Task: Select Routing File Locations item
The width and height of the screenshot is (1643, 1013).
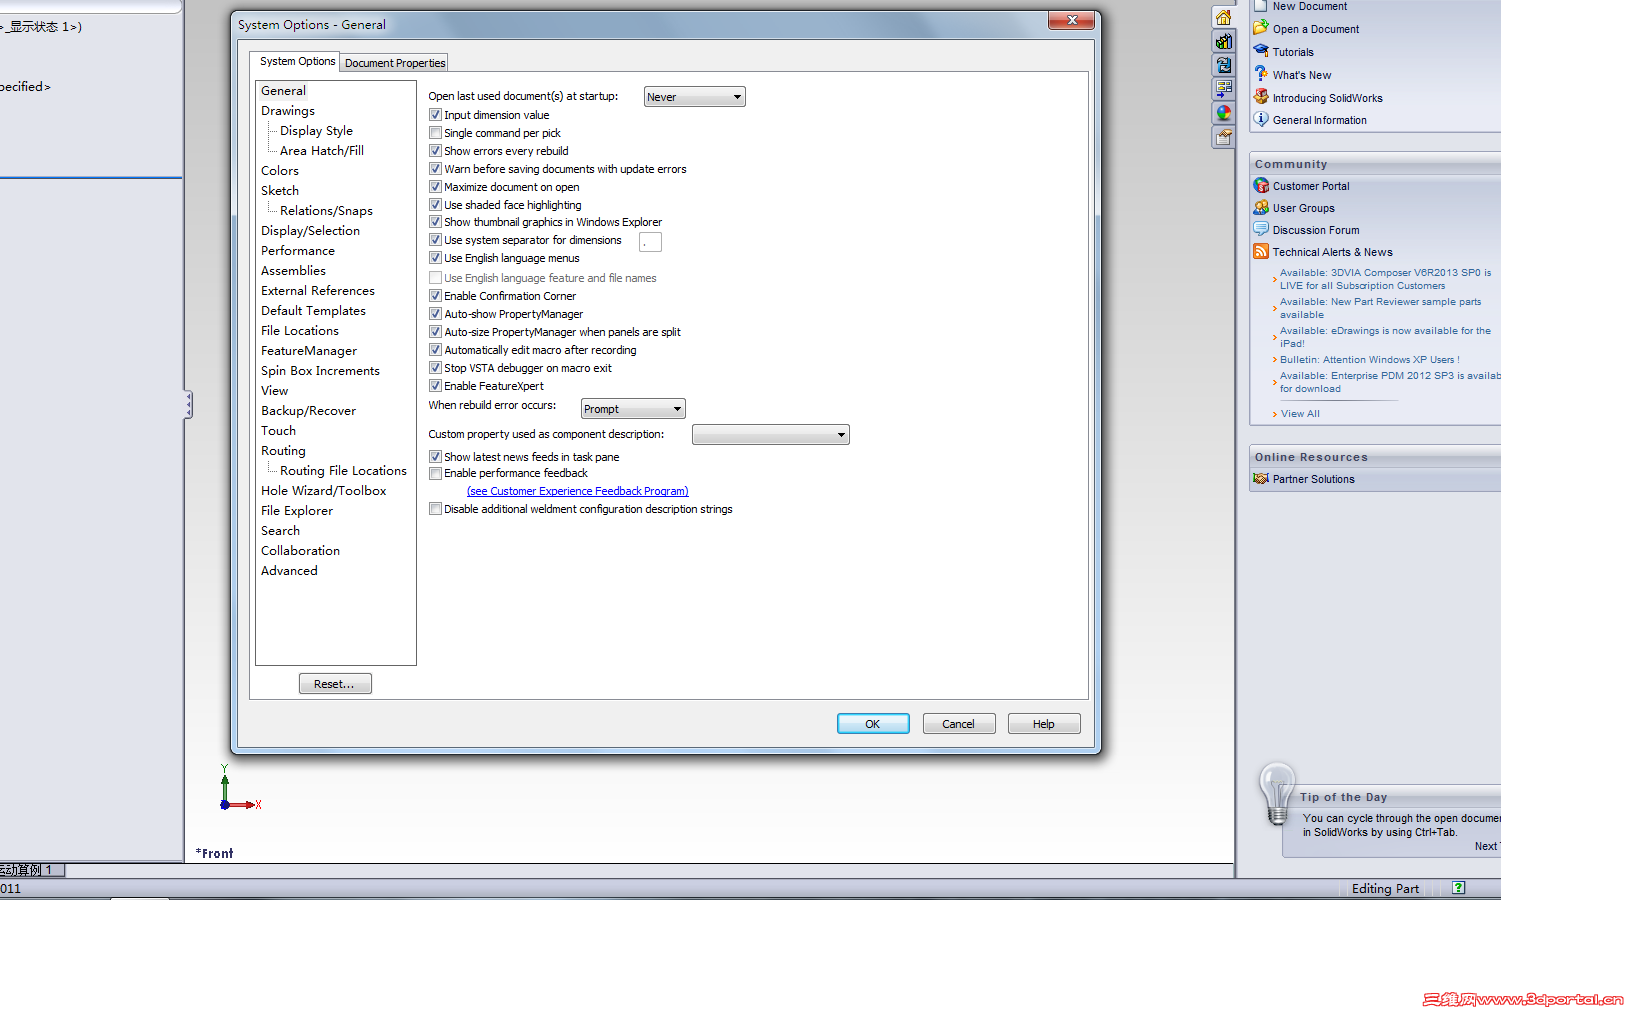Action: [x=343, y=471]
